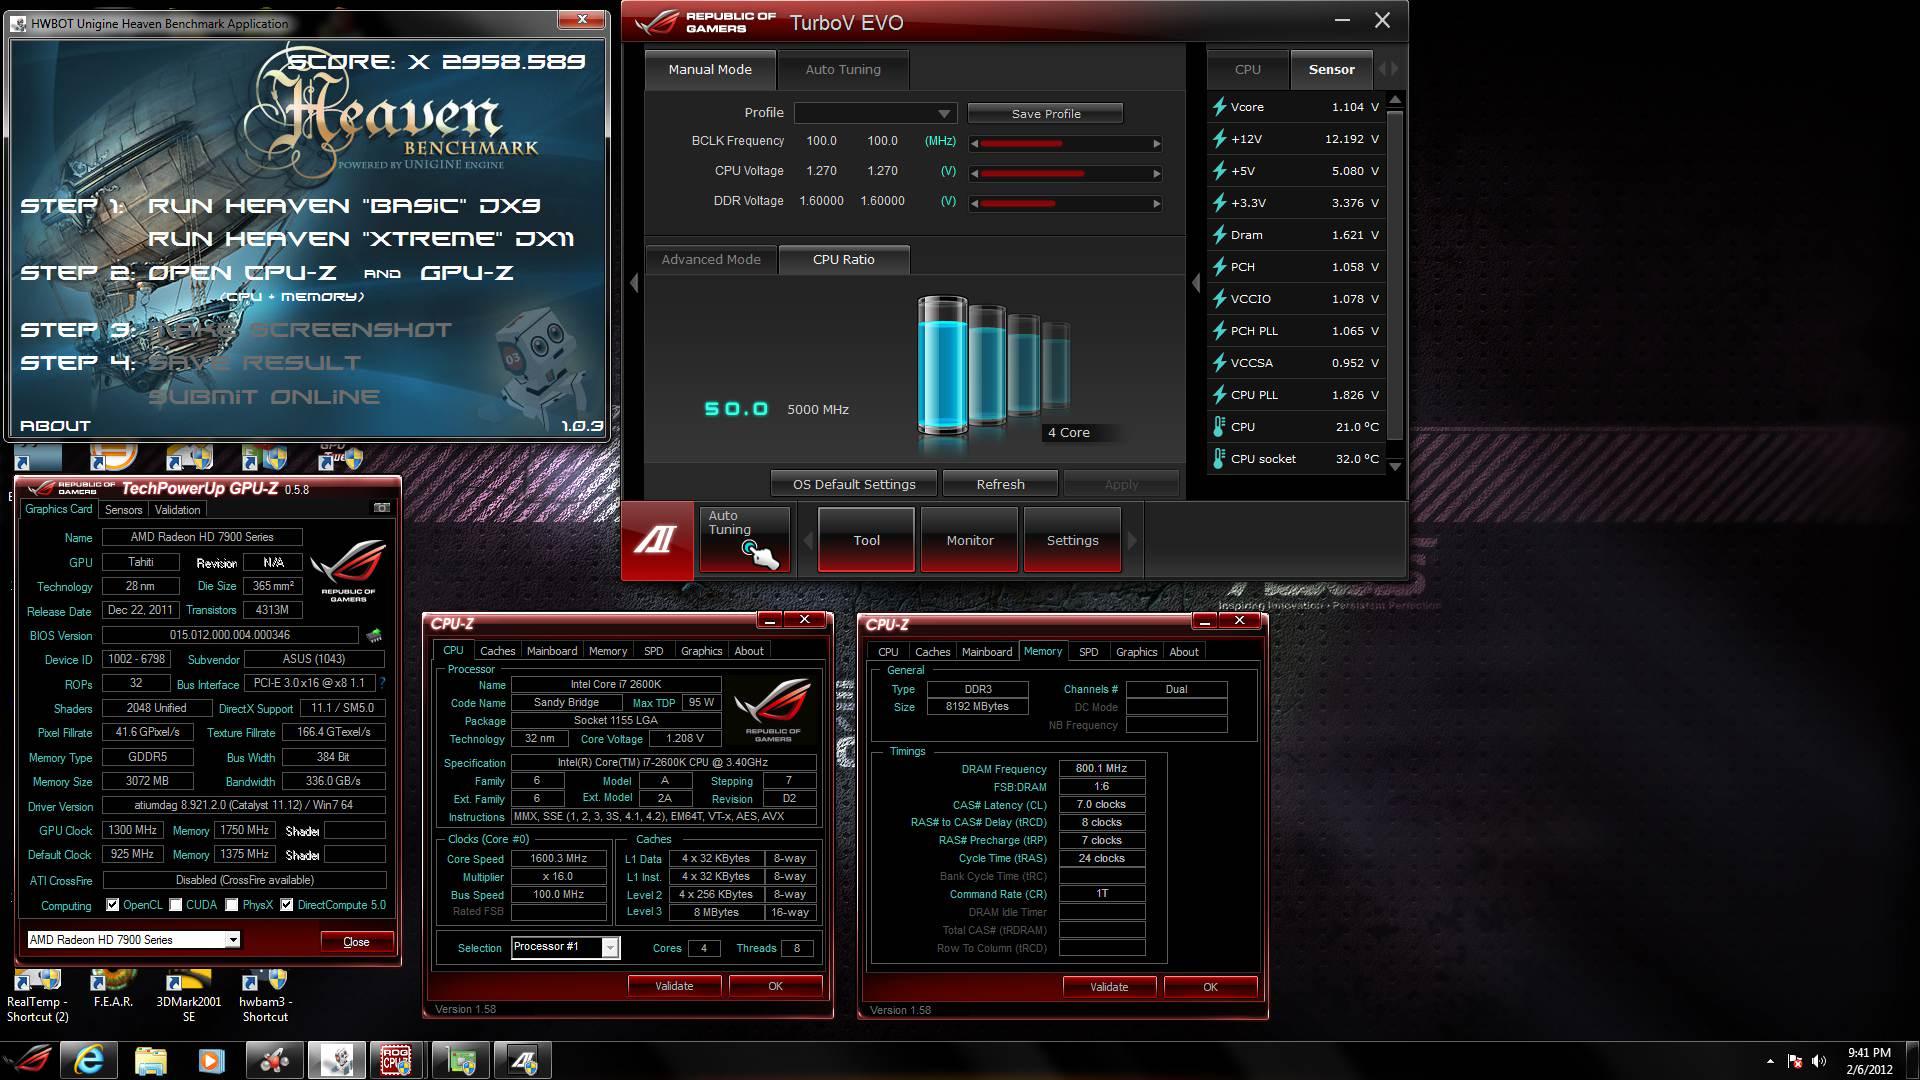Switch to Auto Tuning tab
This screenshot has width=1920, height=1080.
click(x=843, y=69)
